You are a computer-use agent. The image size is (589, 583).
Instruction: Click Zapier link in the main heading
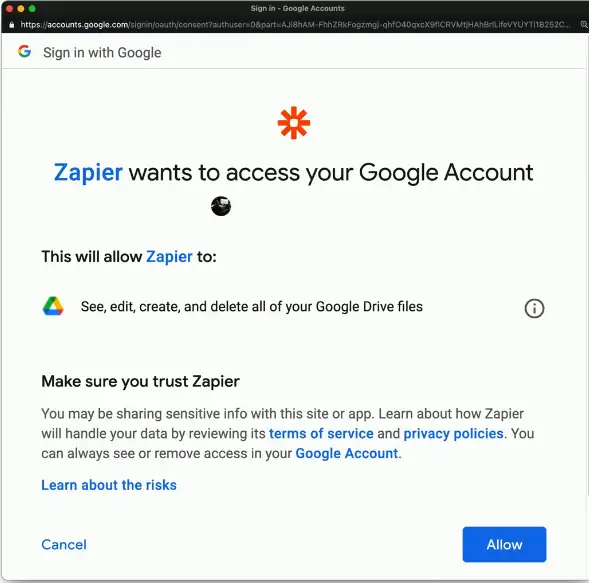coord(88,172)
